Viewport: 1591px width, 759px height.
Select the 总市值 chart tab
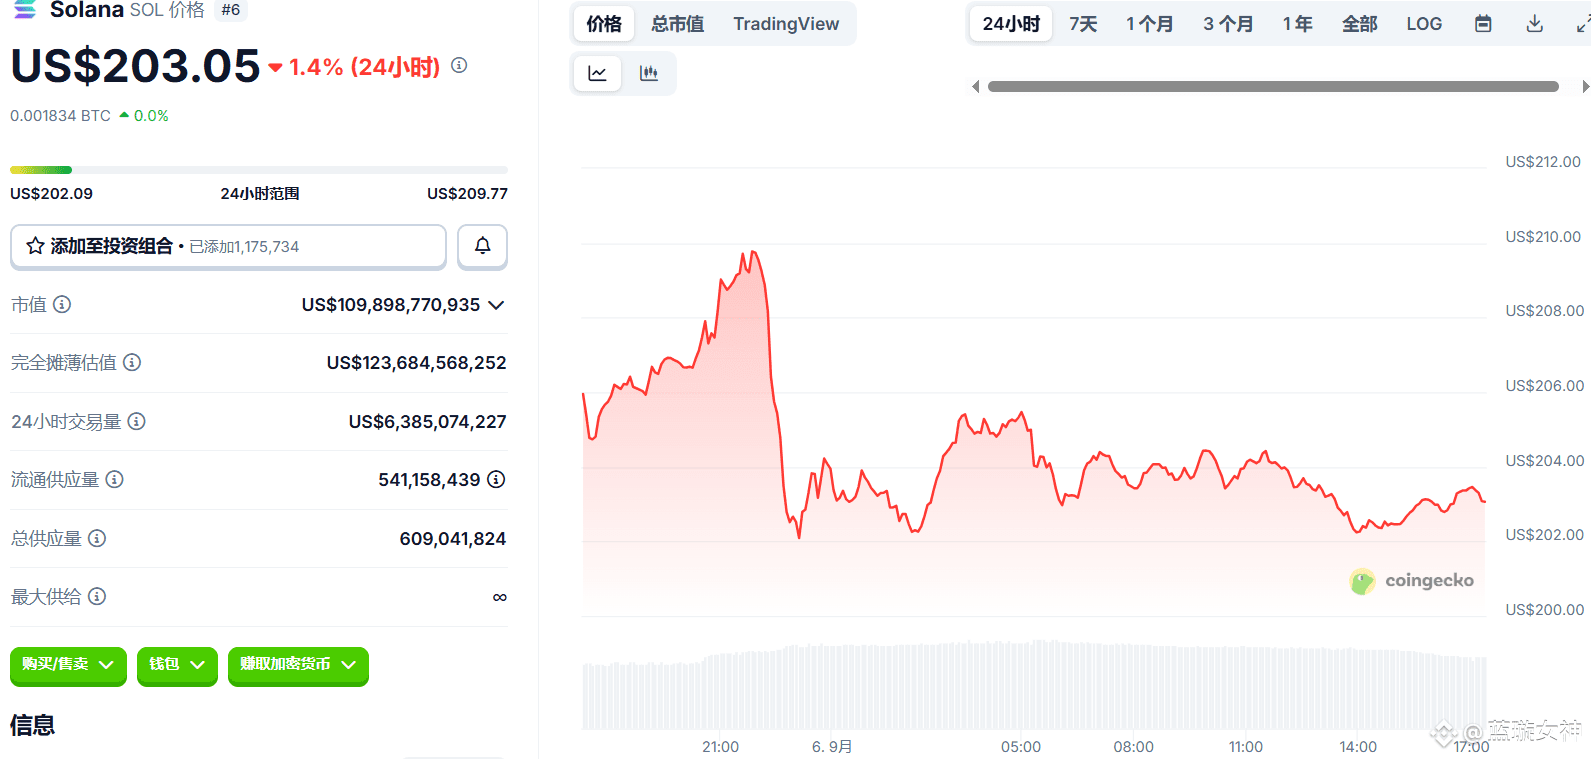point(678,24)
